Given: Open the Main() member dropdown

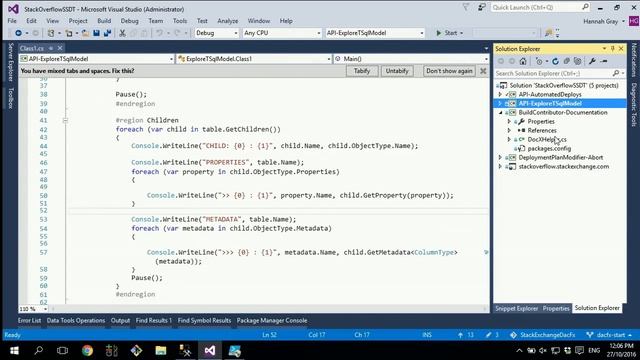Looking at the screenshot, I should (411, 59).
